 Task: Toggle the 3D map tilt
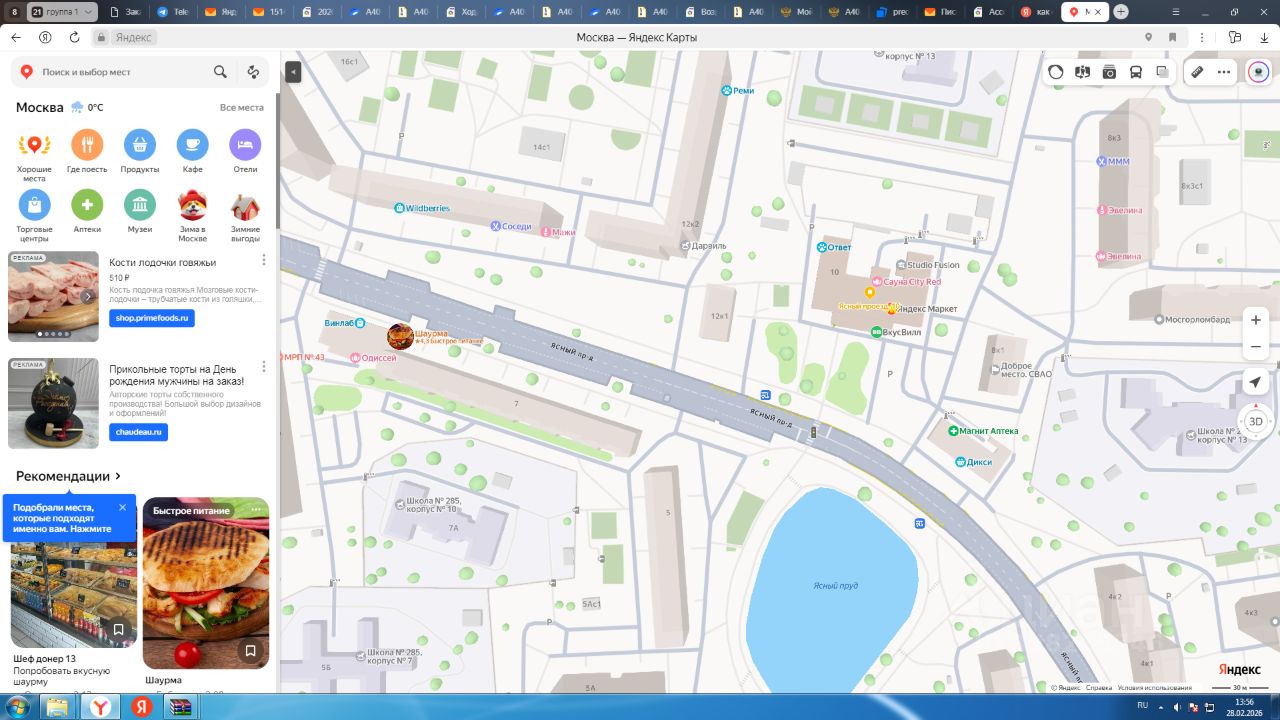(x=1256, y=421)
